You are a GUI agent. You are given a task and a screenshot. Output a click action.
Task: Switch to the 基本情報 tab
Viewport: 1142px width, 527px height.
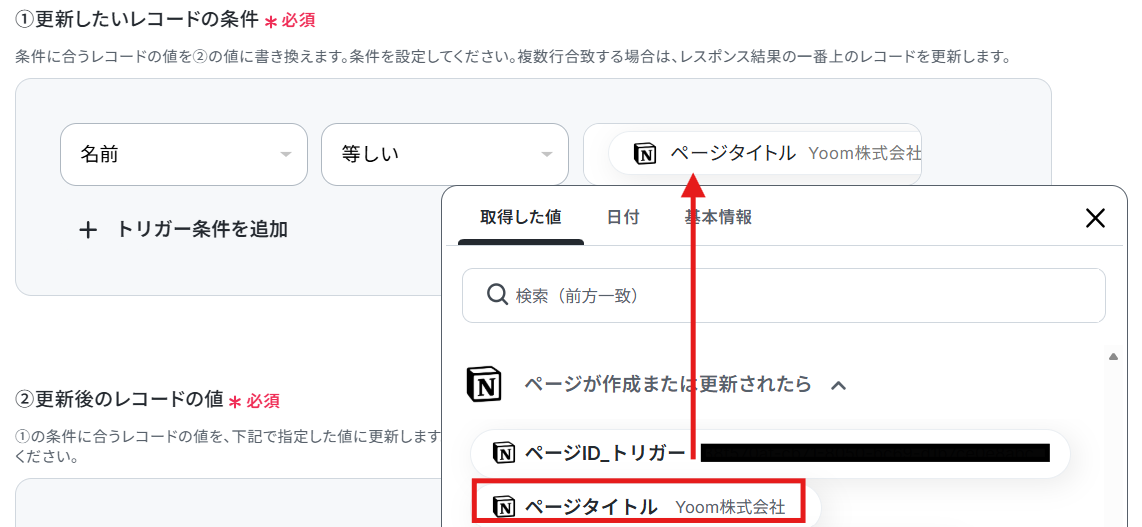717,217
